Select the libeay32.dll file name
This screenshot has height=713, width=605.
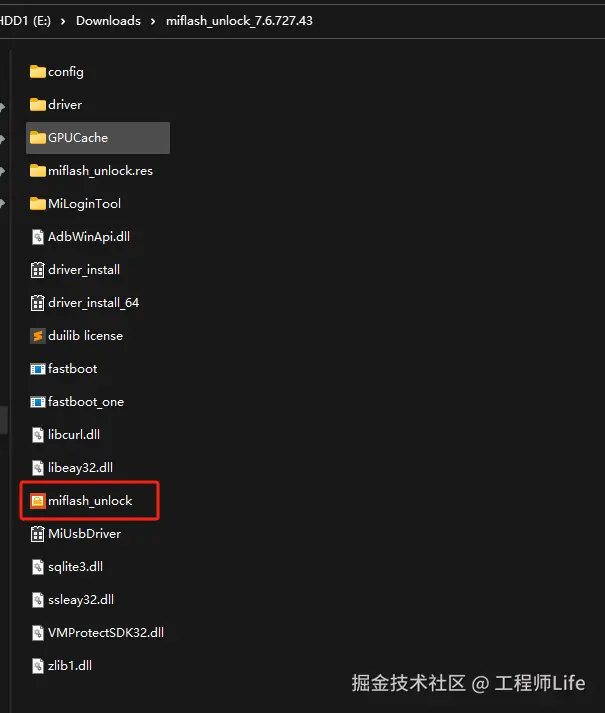point(81,468)
